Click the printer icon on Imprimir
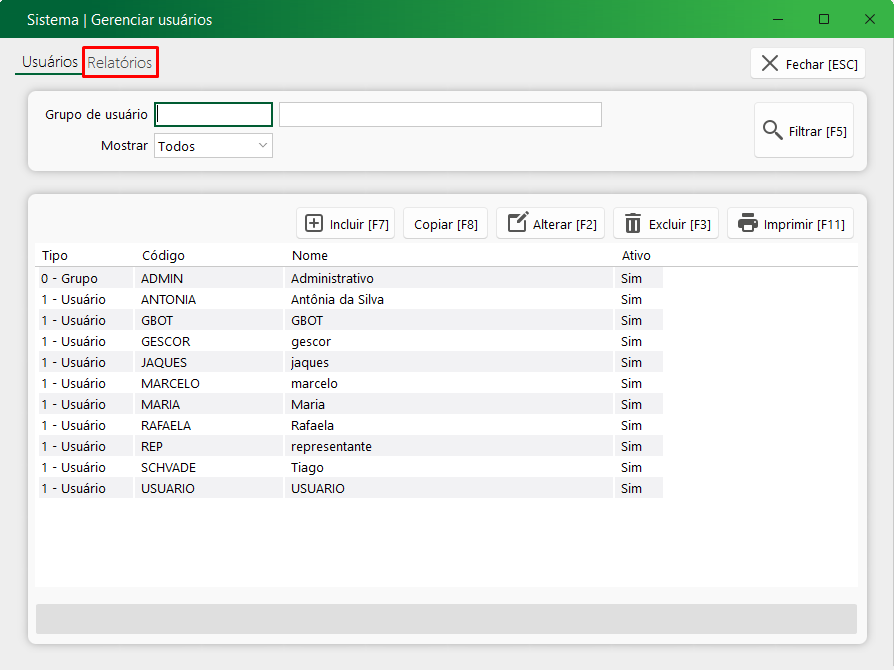The image size is (894, 670). (748, 223)
